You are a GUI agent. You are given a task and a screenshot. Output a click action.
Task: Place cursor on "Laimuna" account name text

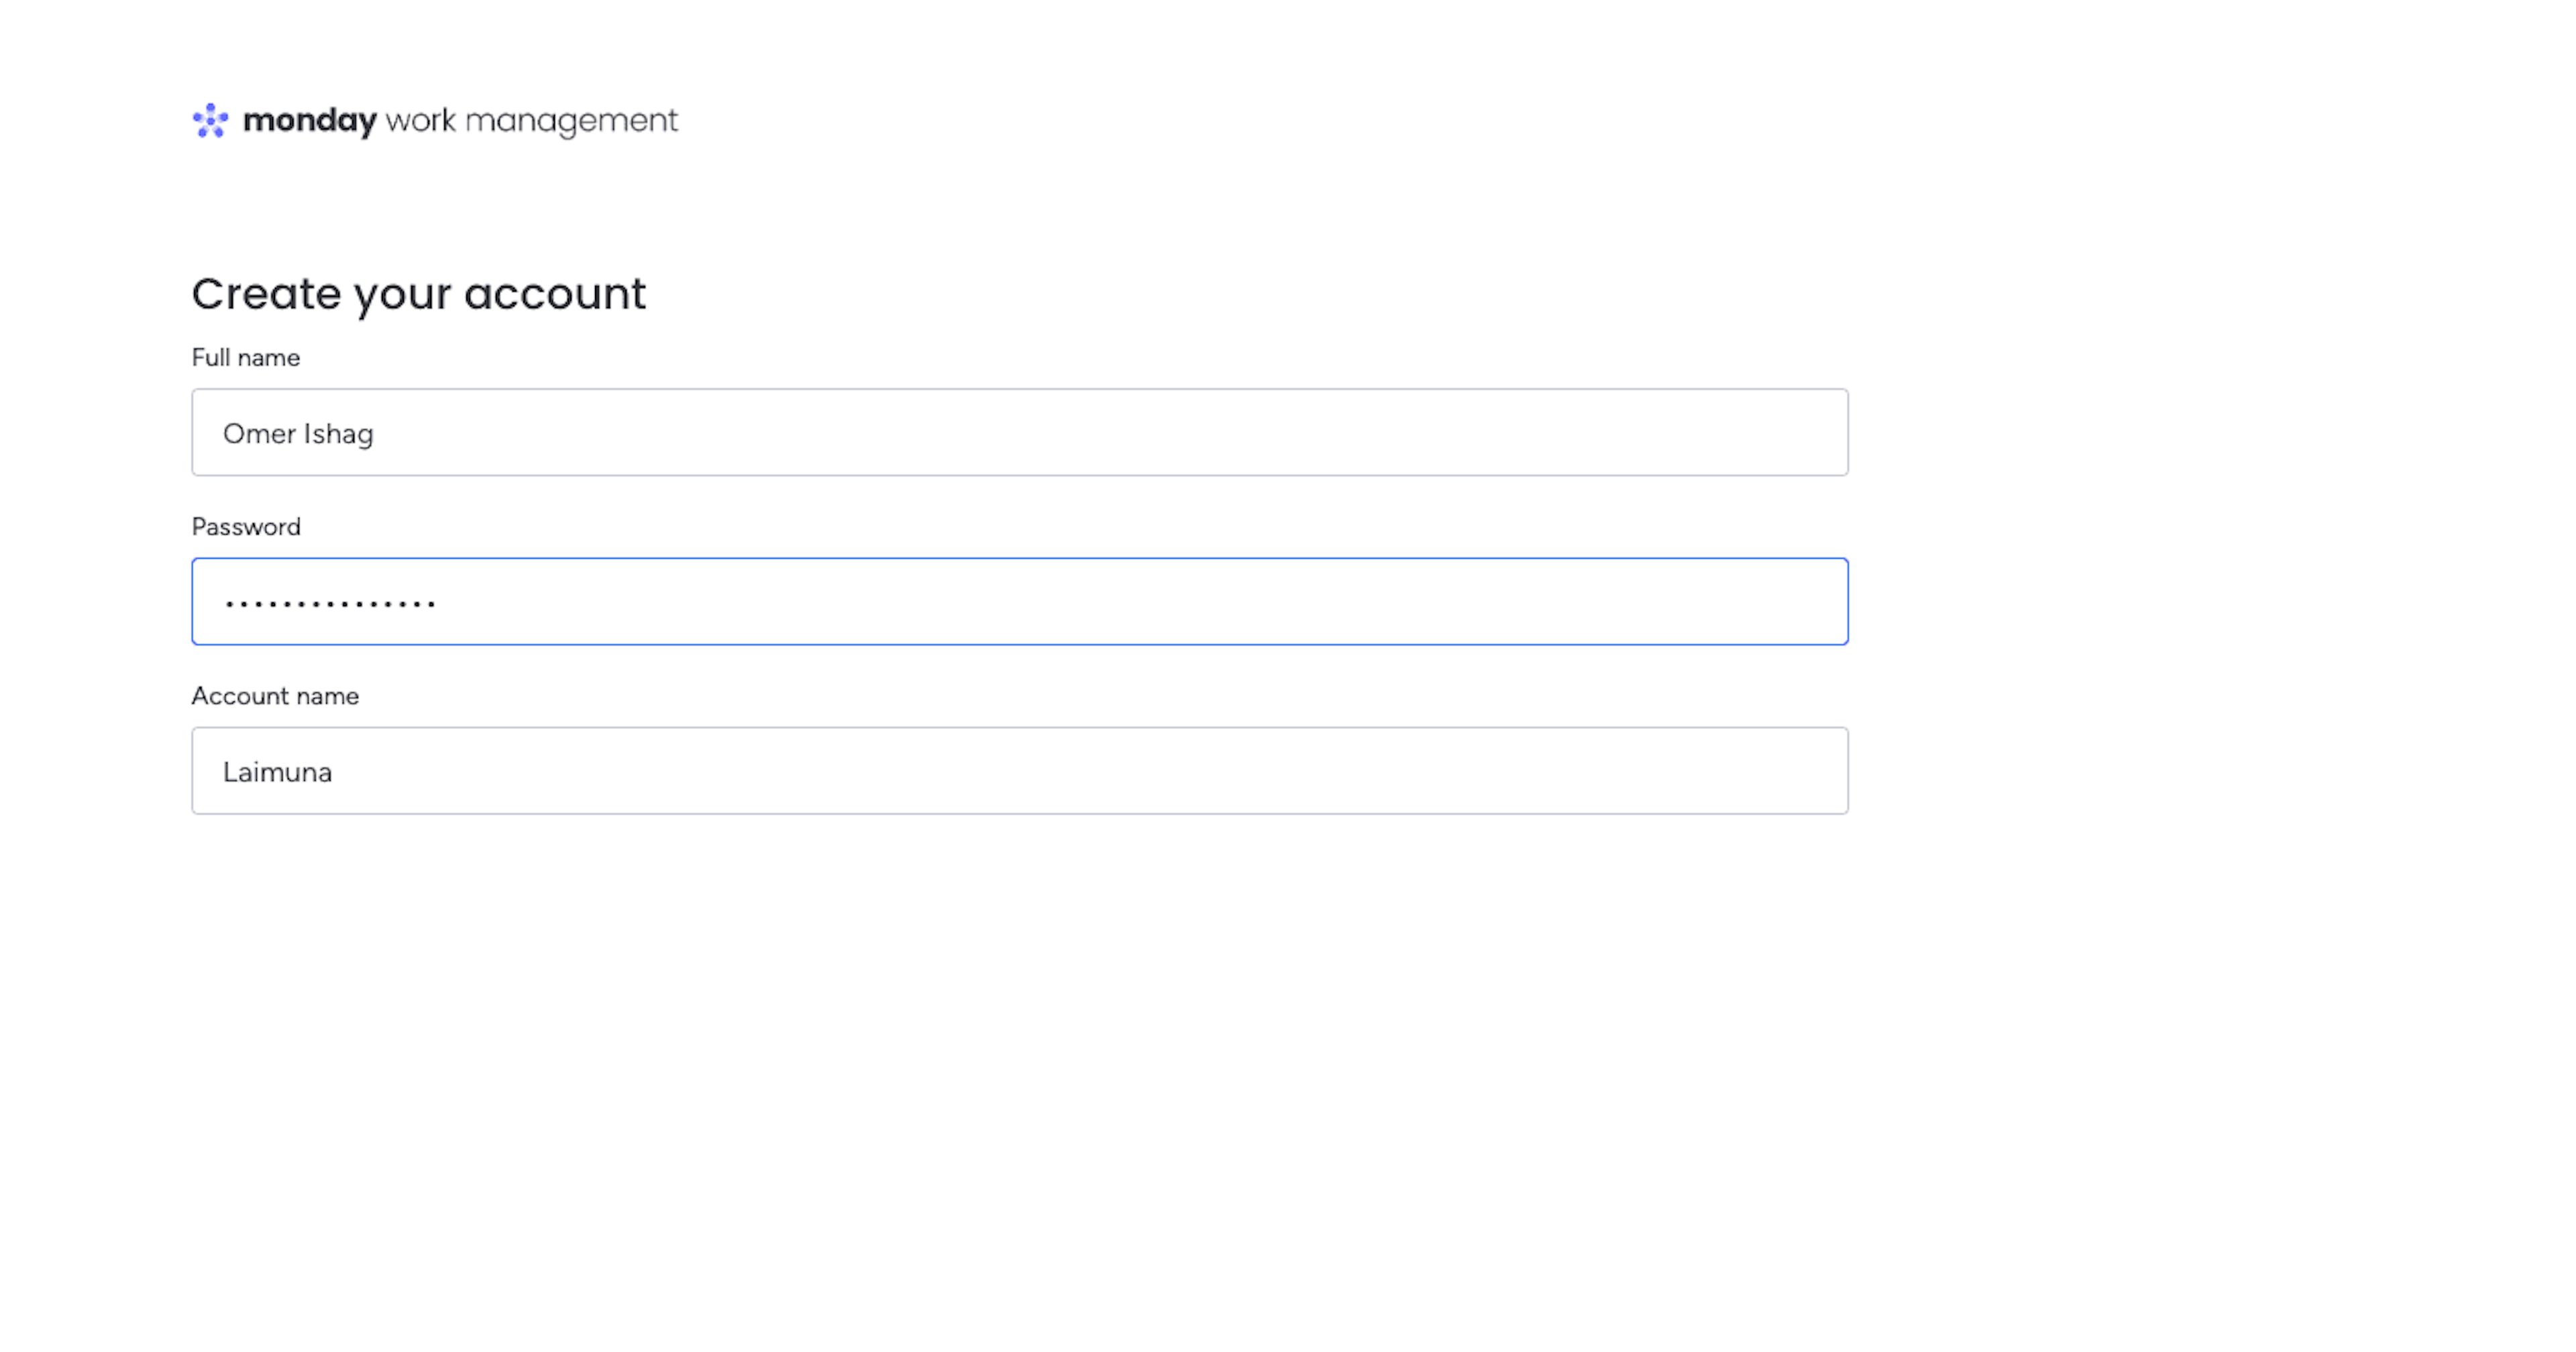277,772
